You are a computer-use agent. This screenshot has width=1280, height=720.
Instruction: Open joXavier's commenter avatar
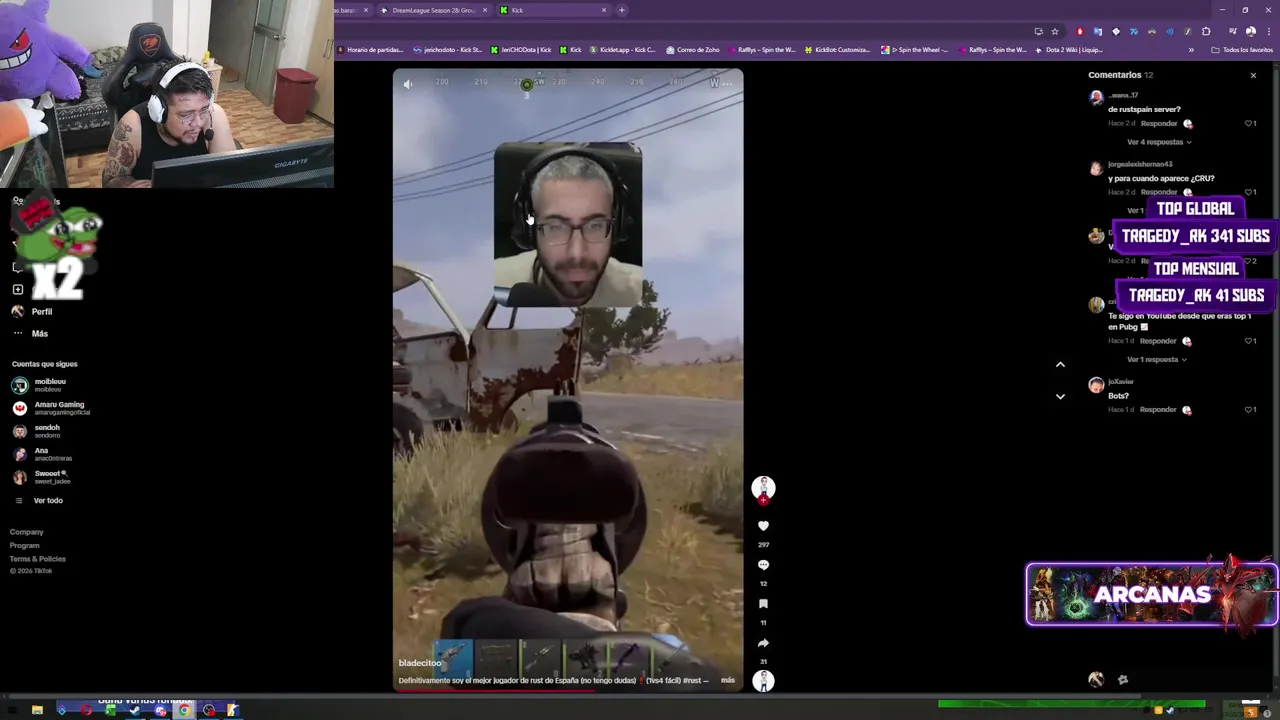click(1096, 385)
